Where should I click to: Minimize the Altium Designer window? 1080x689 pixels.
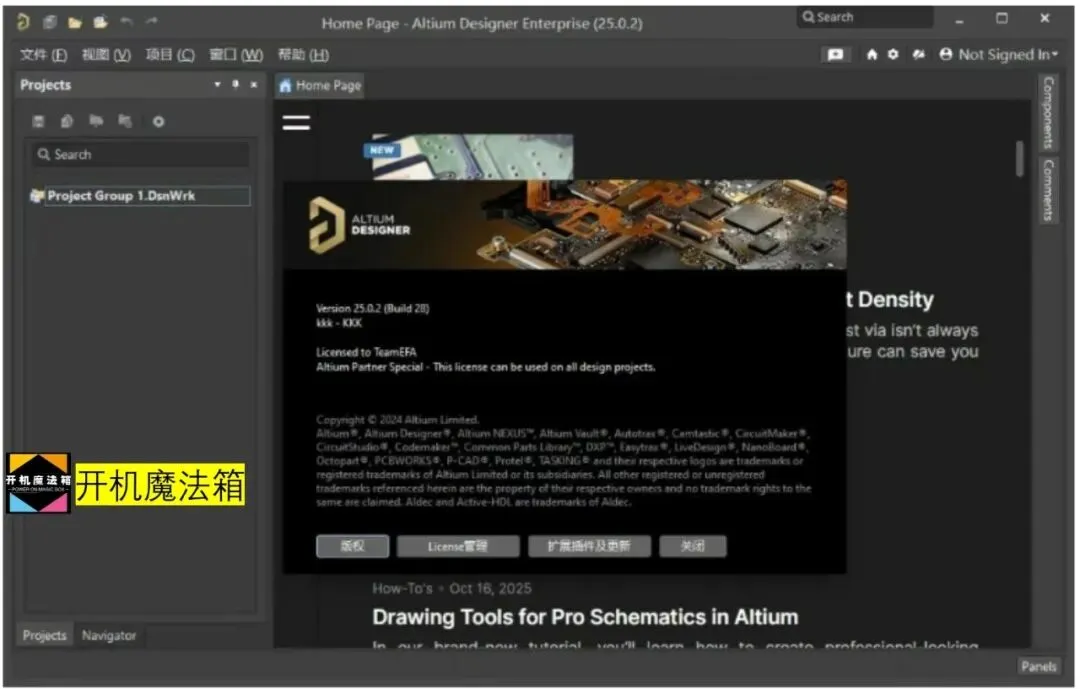click(959, 21)
